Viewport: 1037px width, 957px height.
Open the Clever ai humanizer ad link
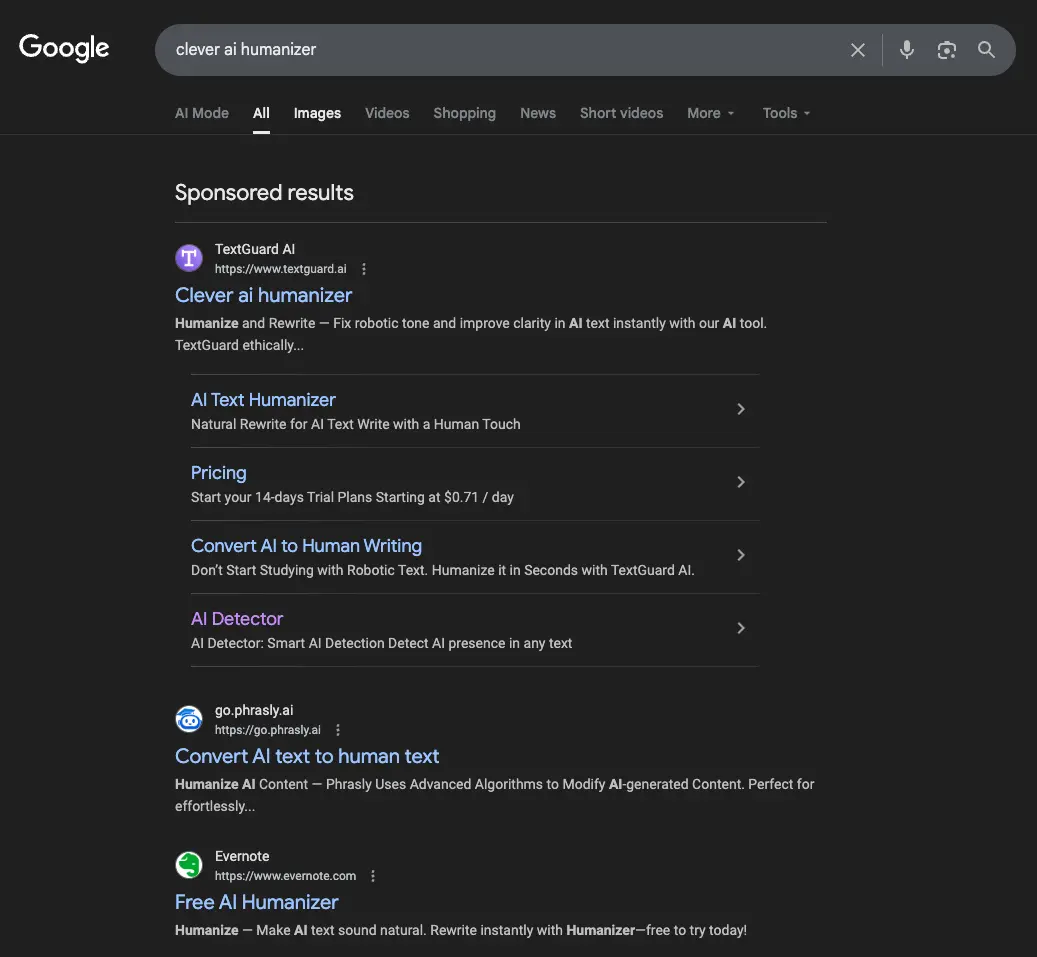[x=263, y=295]
